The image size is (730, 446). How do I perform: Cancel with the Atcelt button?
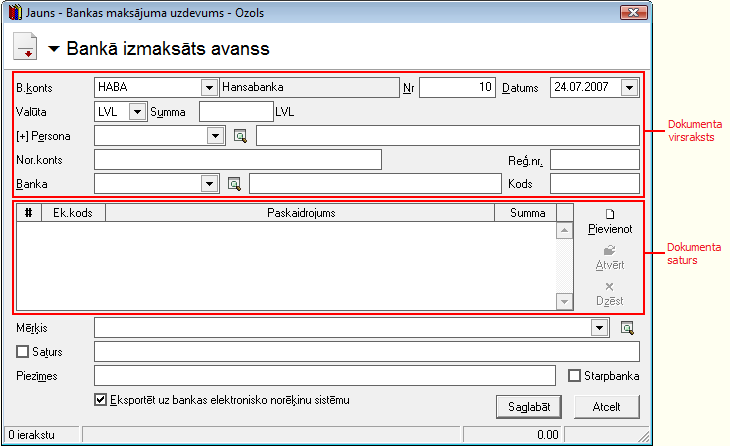click(607, 407)
